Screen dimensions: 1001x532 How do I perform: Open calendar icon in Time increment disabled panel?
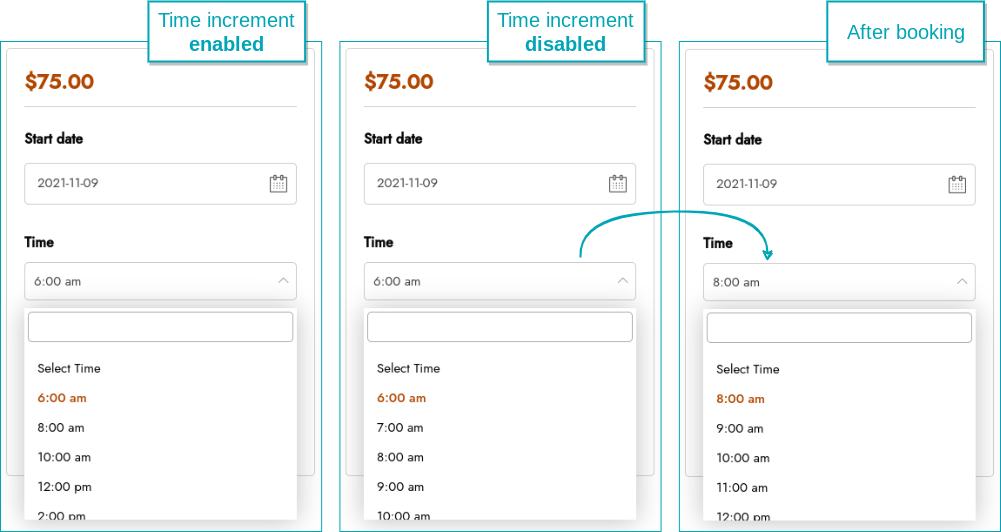(x=617, y=184)
